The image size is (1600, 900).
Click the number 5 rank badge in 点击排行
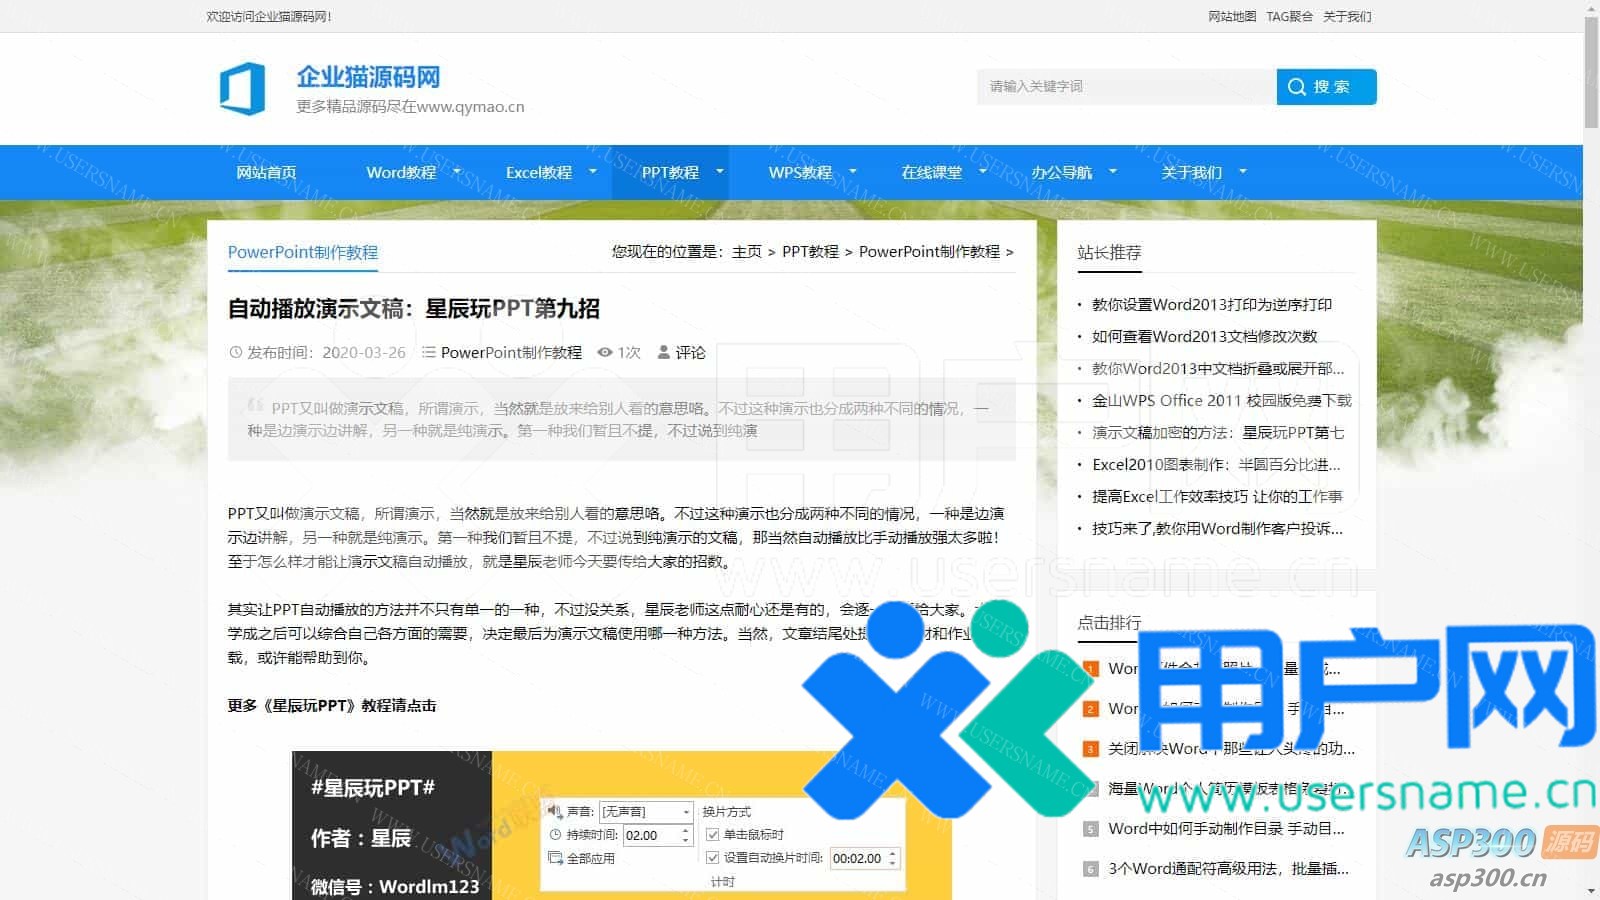1091,829
